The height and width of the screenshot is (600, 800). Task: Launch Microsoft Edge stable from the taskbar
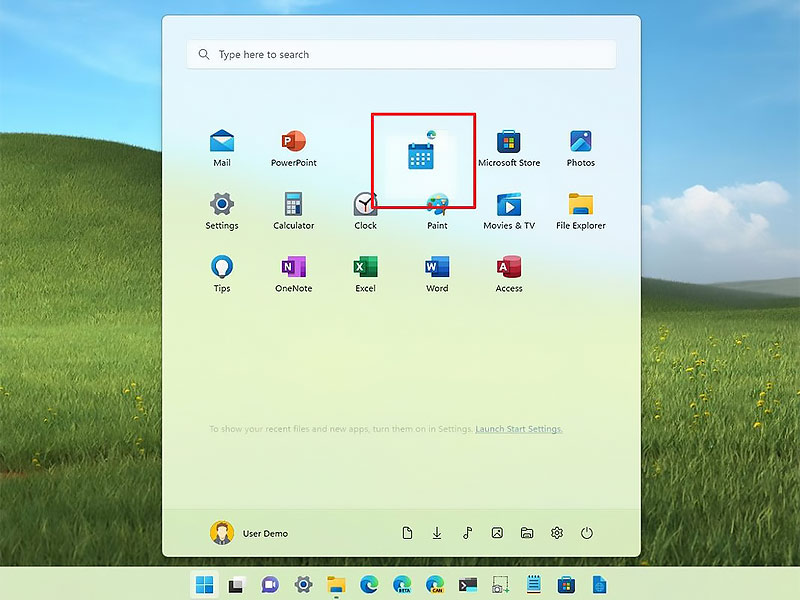(x=369, y=585)
